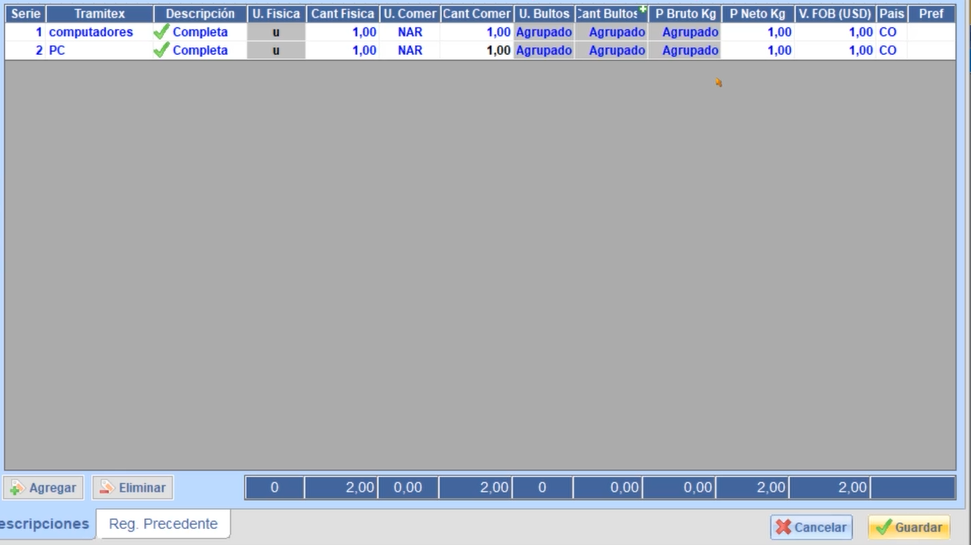This screenshot has height=545, width=971.
Task: Click the Agrupado U. Bultos cell in row 1
Action: [544, 32]
